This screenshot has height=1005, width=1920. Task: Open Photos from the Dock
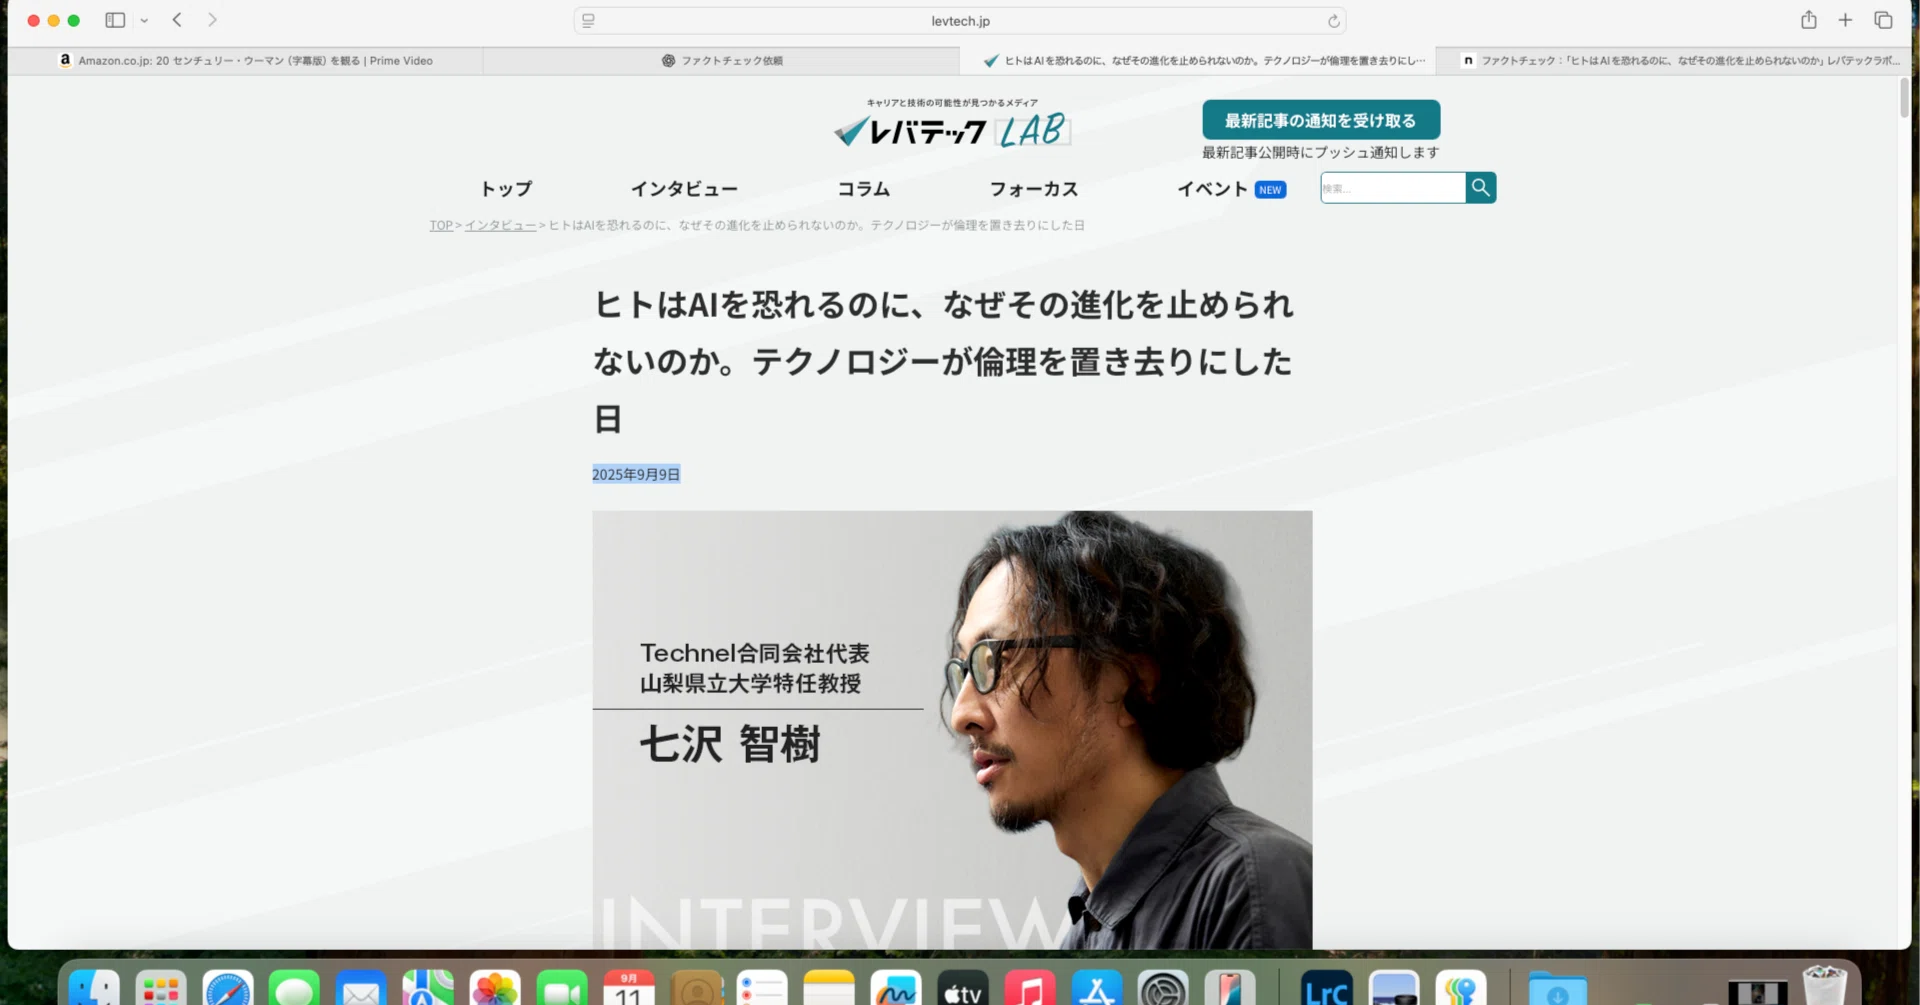coord(495,989)
